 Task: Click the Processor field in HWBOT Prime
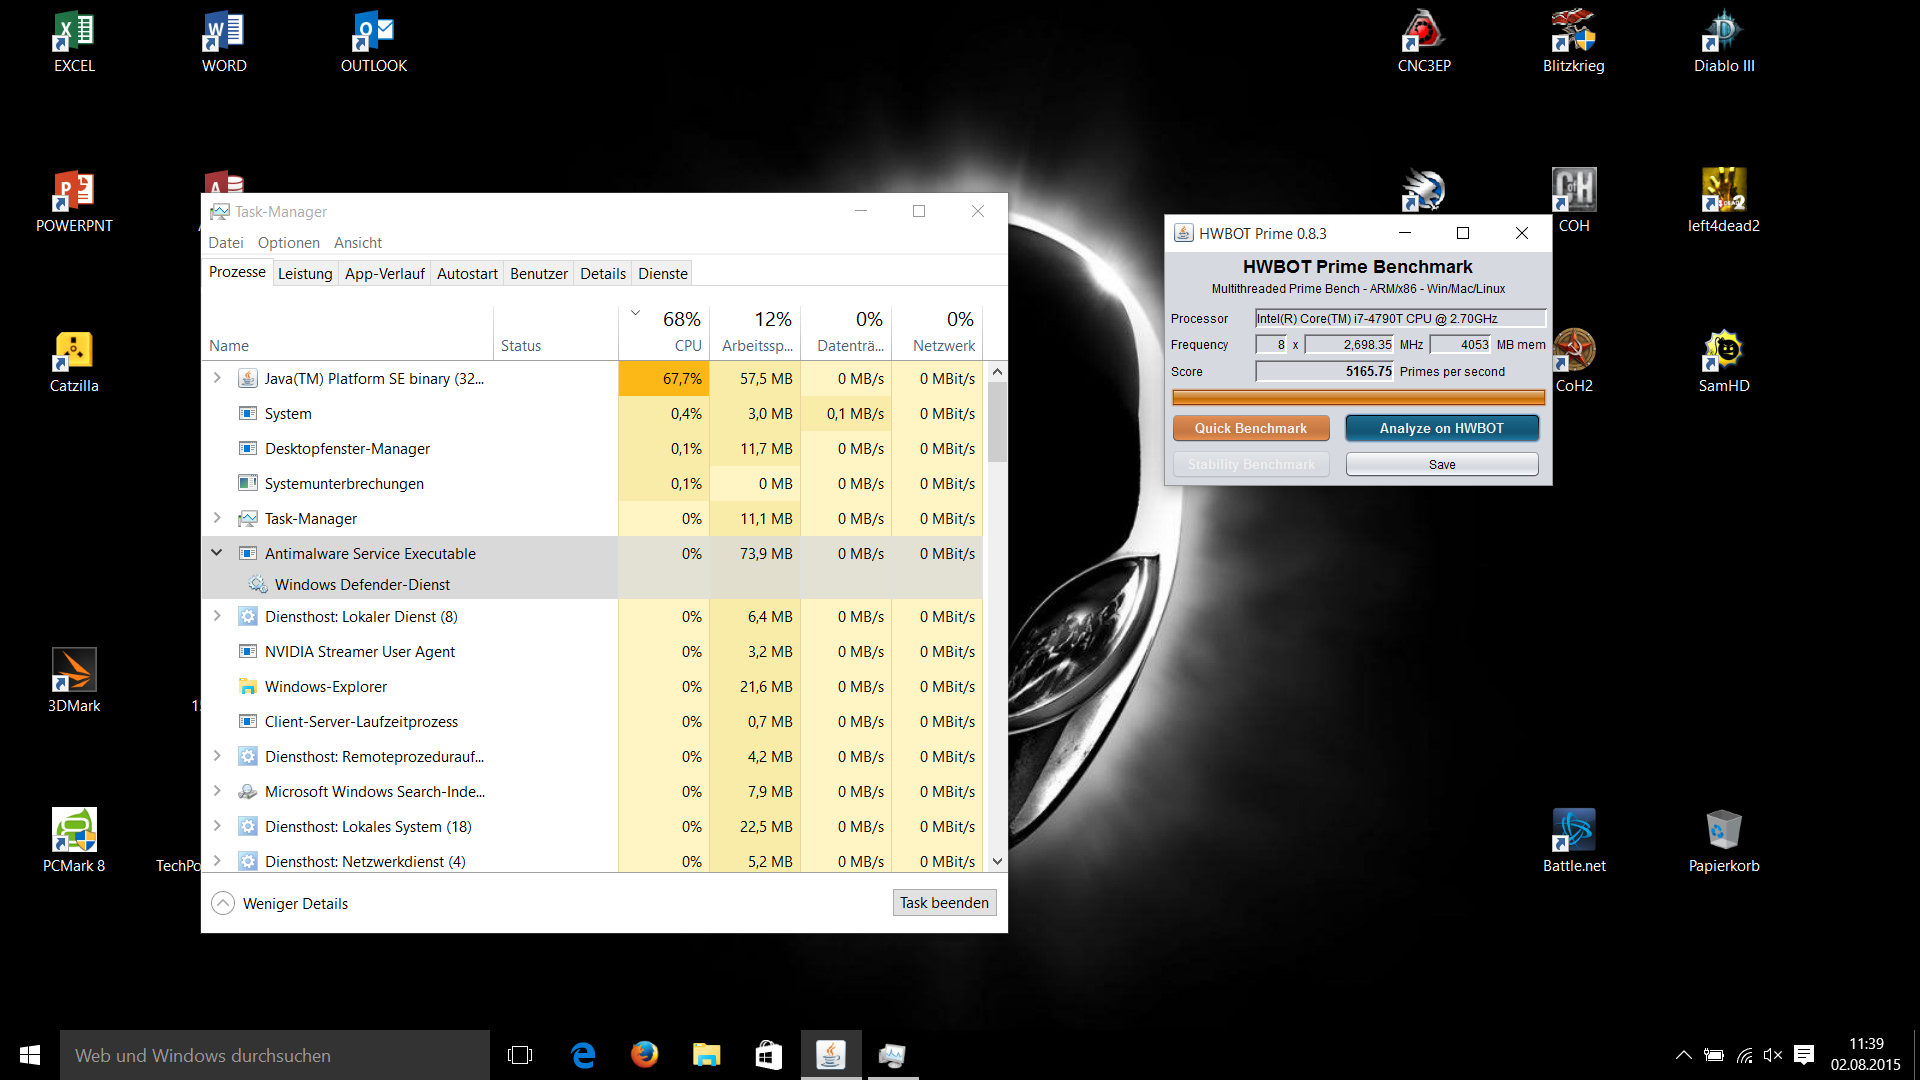coord(1400,319)
